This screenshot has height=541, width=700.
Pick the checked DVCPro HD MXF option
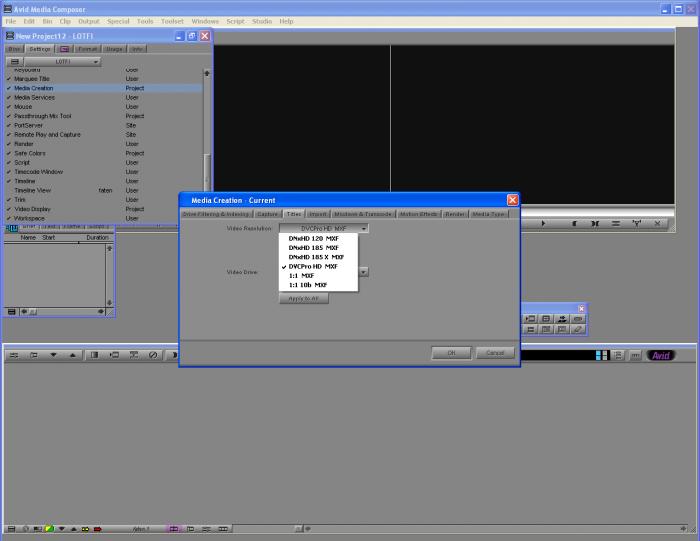(313, 266)
